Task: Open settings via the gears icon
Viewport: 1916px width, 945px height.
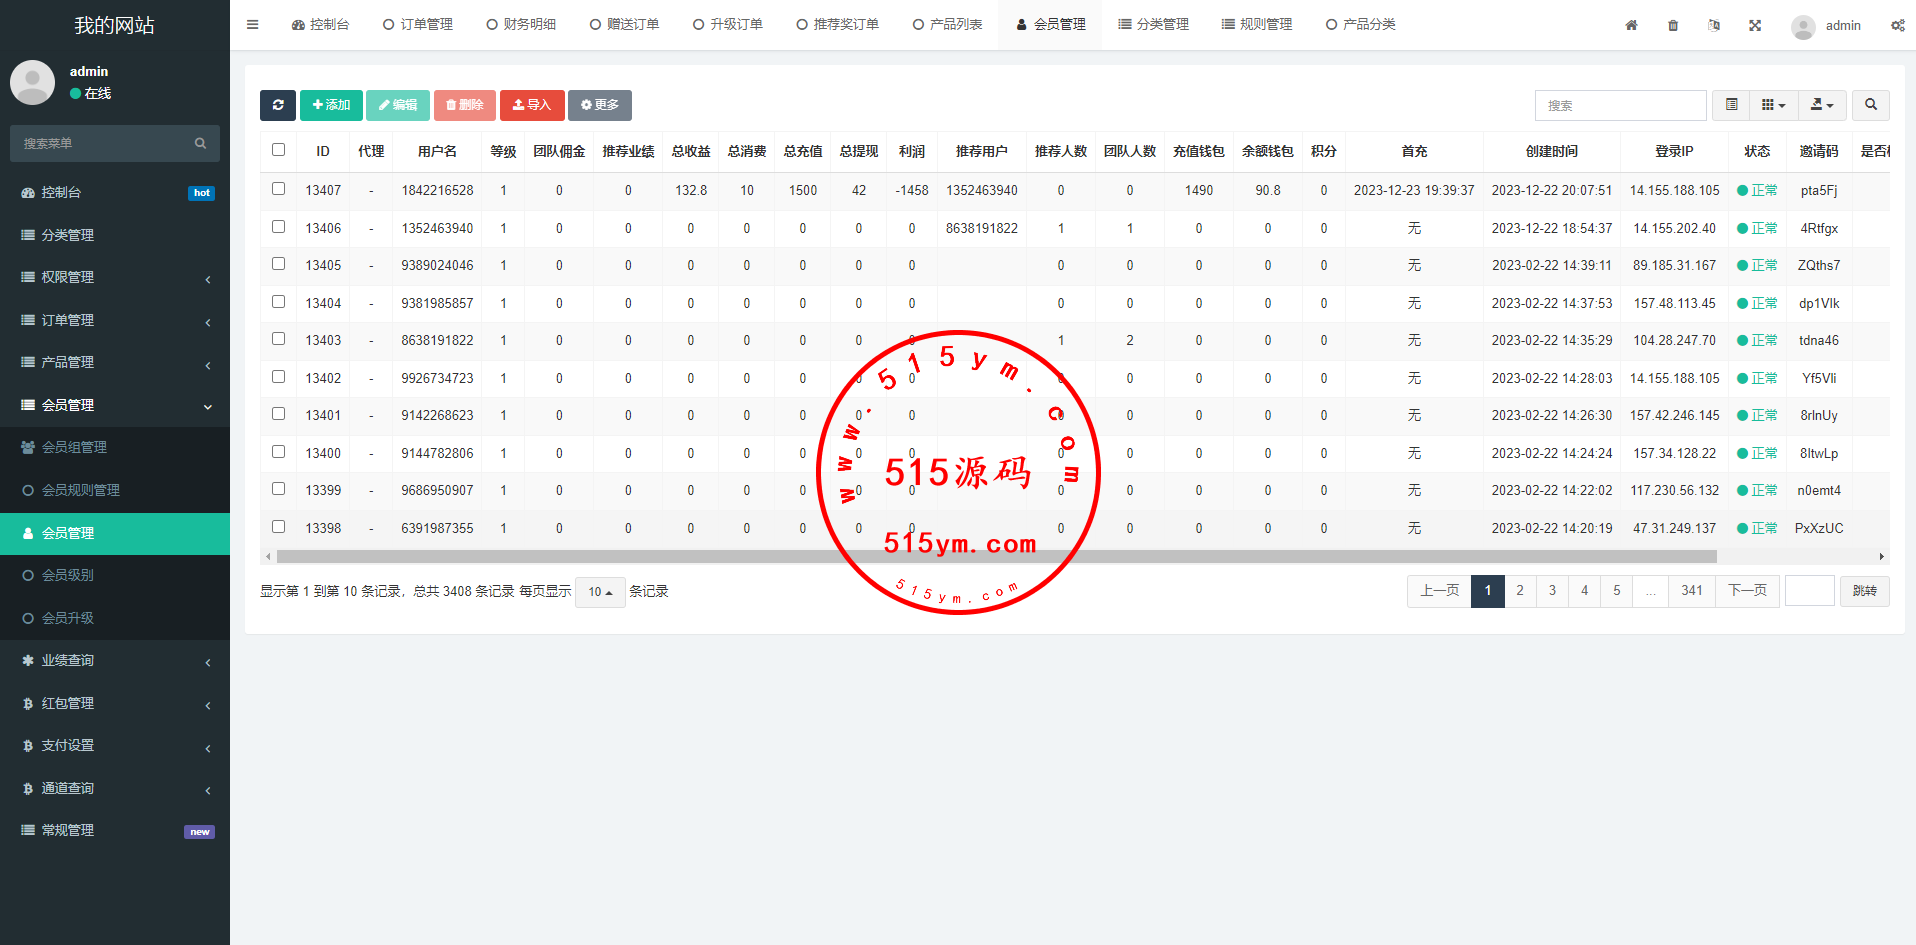Action: pyautogui.click(x=1897, y=25)
